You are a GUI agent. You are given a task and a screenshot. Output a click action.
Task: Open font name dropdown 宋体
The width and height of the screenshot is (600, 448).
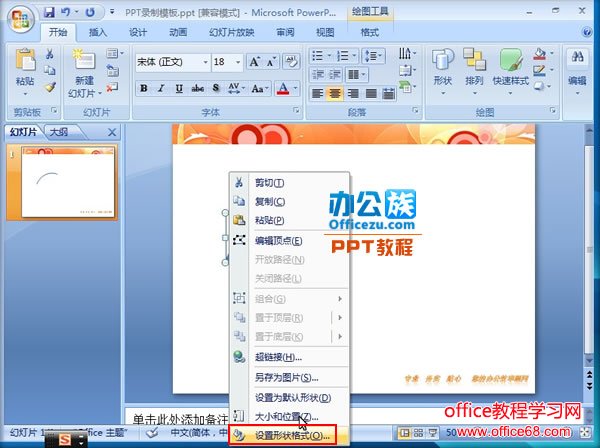tap(205, 62)
